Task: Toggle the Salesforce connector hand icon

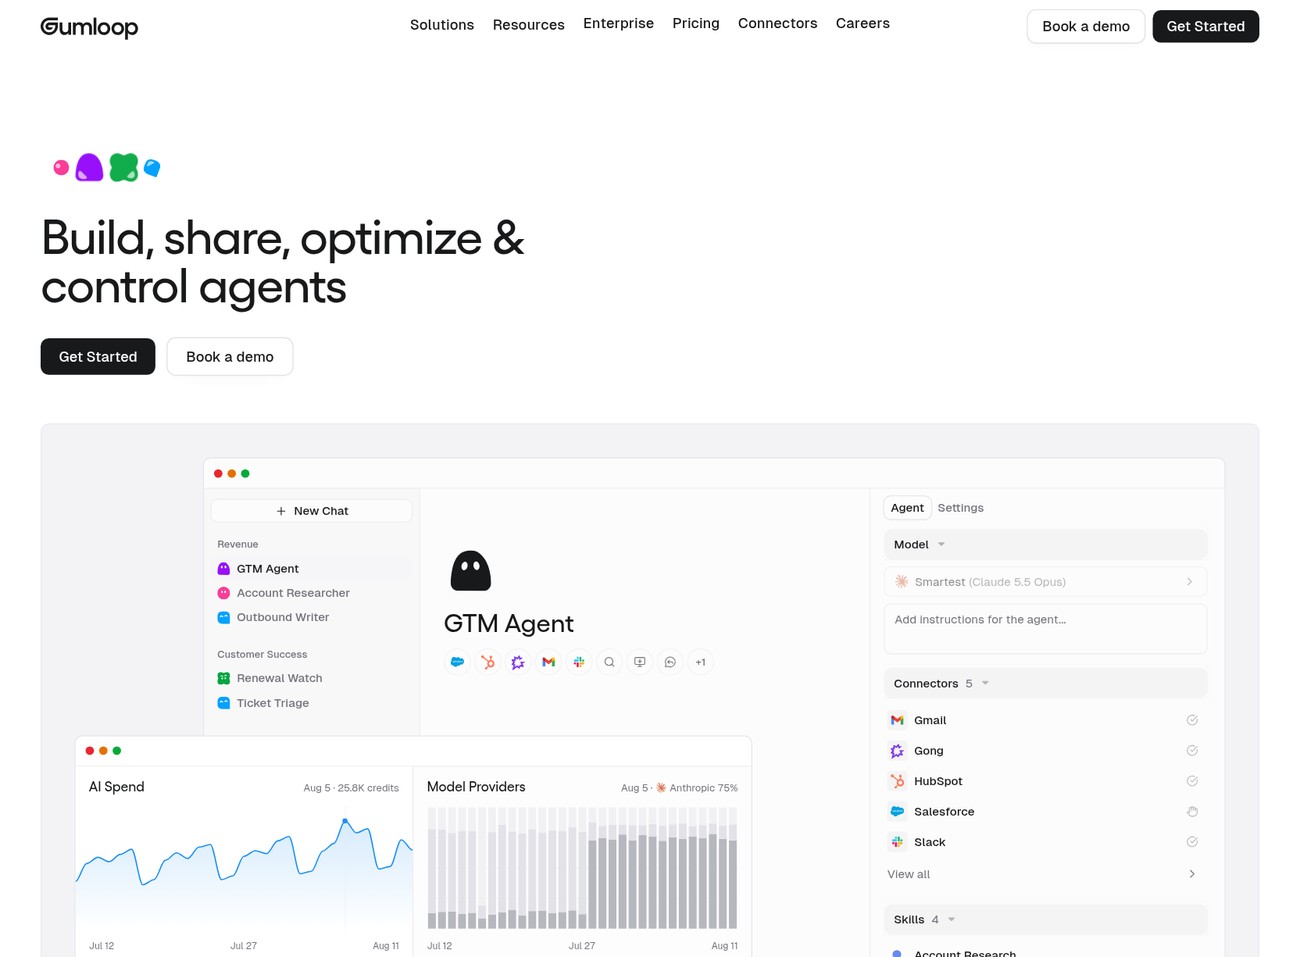Action: [1192, 812]
